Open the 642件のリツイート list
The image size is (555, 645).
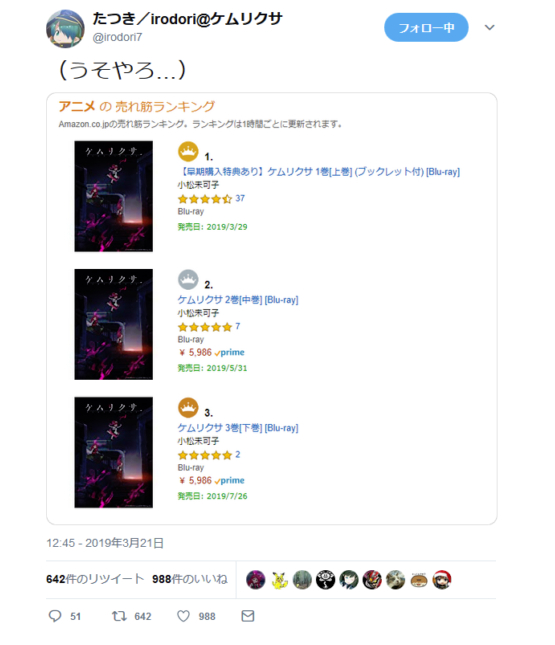[x=95, y=579]
